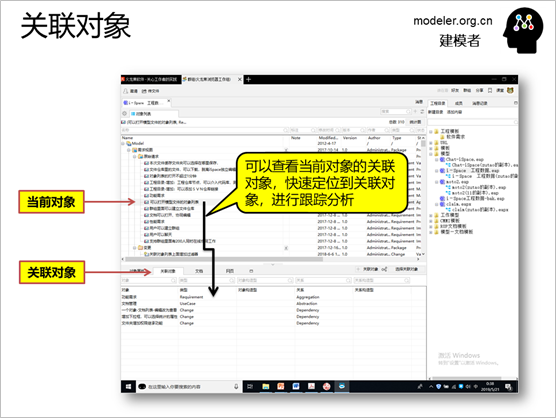The height and width of the screenshot is (418, 556).
Task: Select the 成员 tab in right panel
Action: tap(458, 103)
